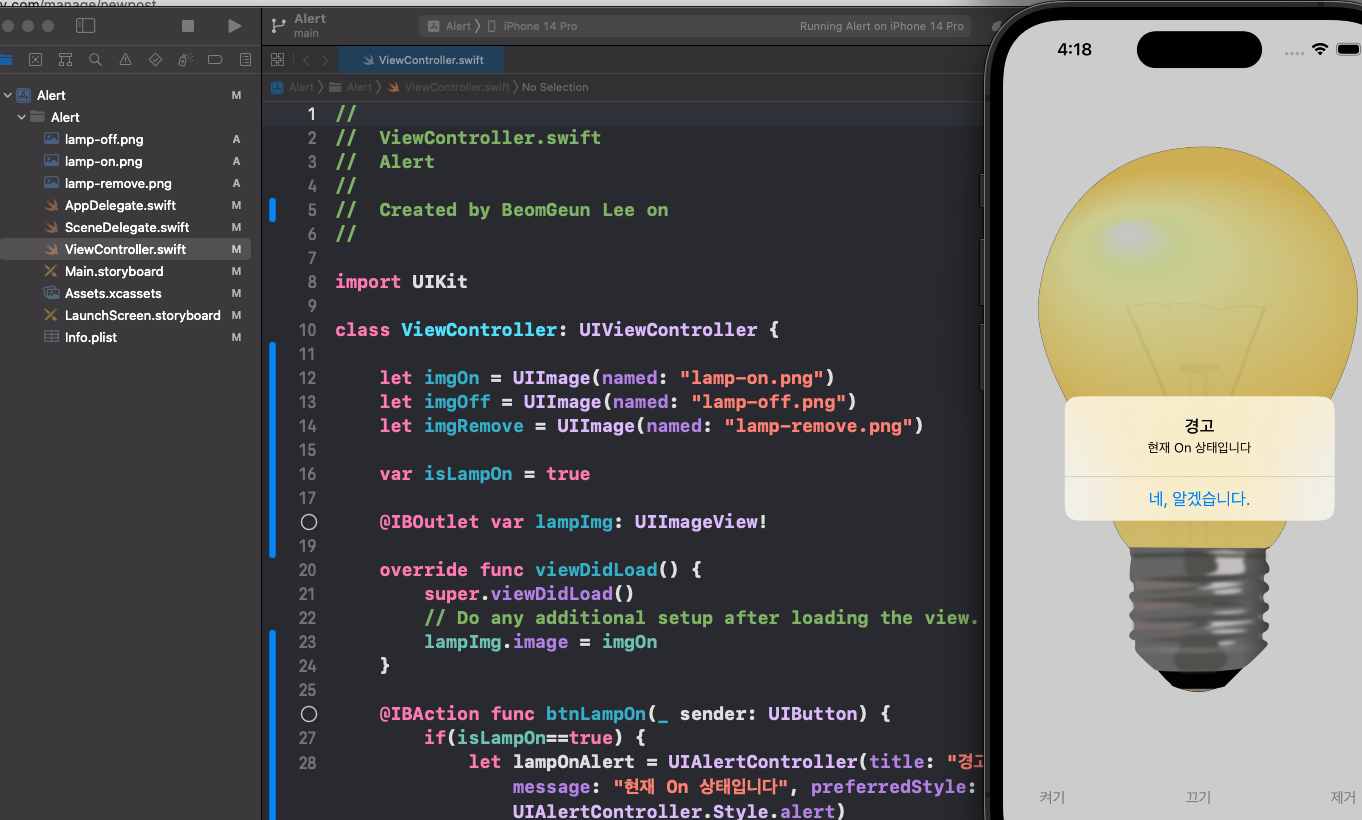Click the Wi-Fi icon in simulator status bar

click(1320, 49)
